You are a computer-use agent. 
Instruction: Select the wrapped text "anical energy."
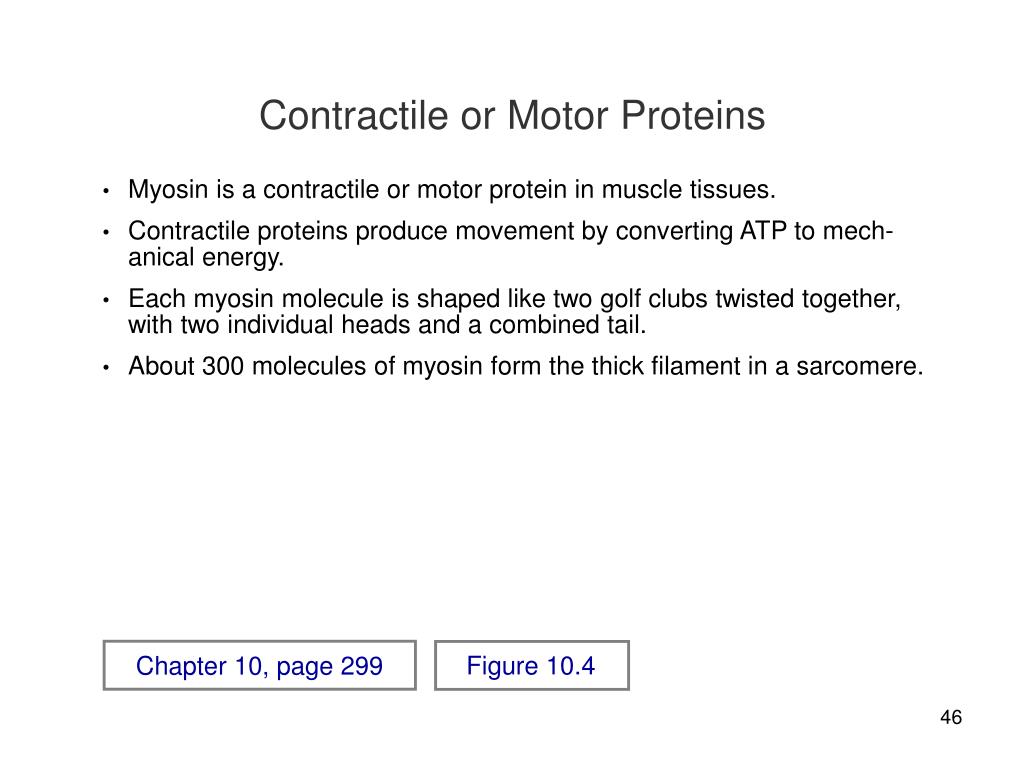coord(206,257)
